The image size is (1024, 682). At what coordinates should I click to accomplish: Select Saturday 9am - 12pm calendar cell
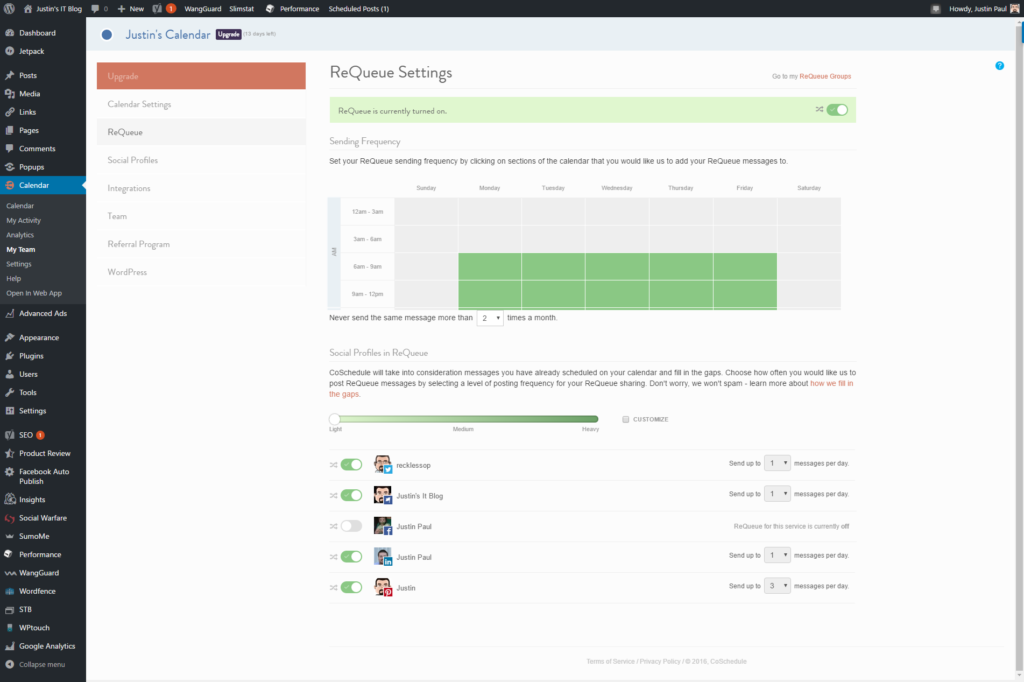pyautogui.click(x=808, y=294)
